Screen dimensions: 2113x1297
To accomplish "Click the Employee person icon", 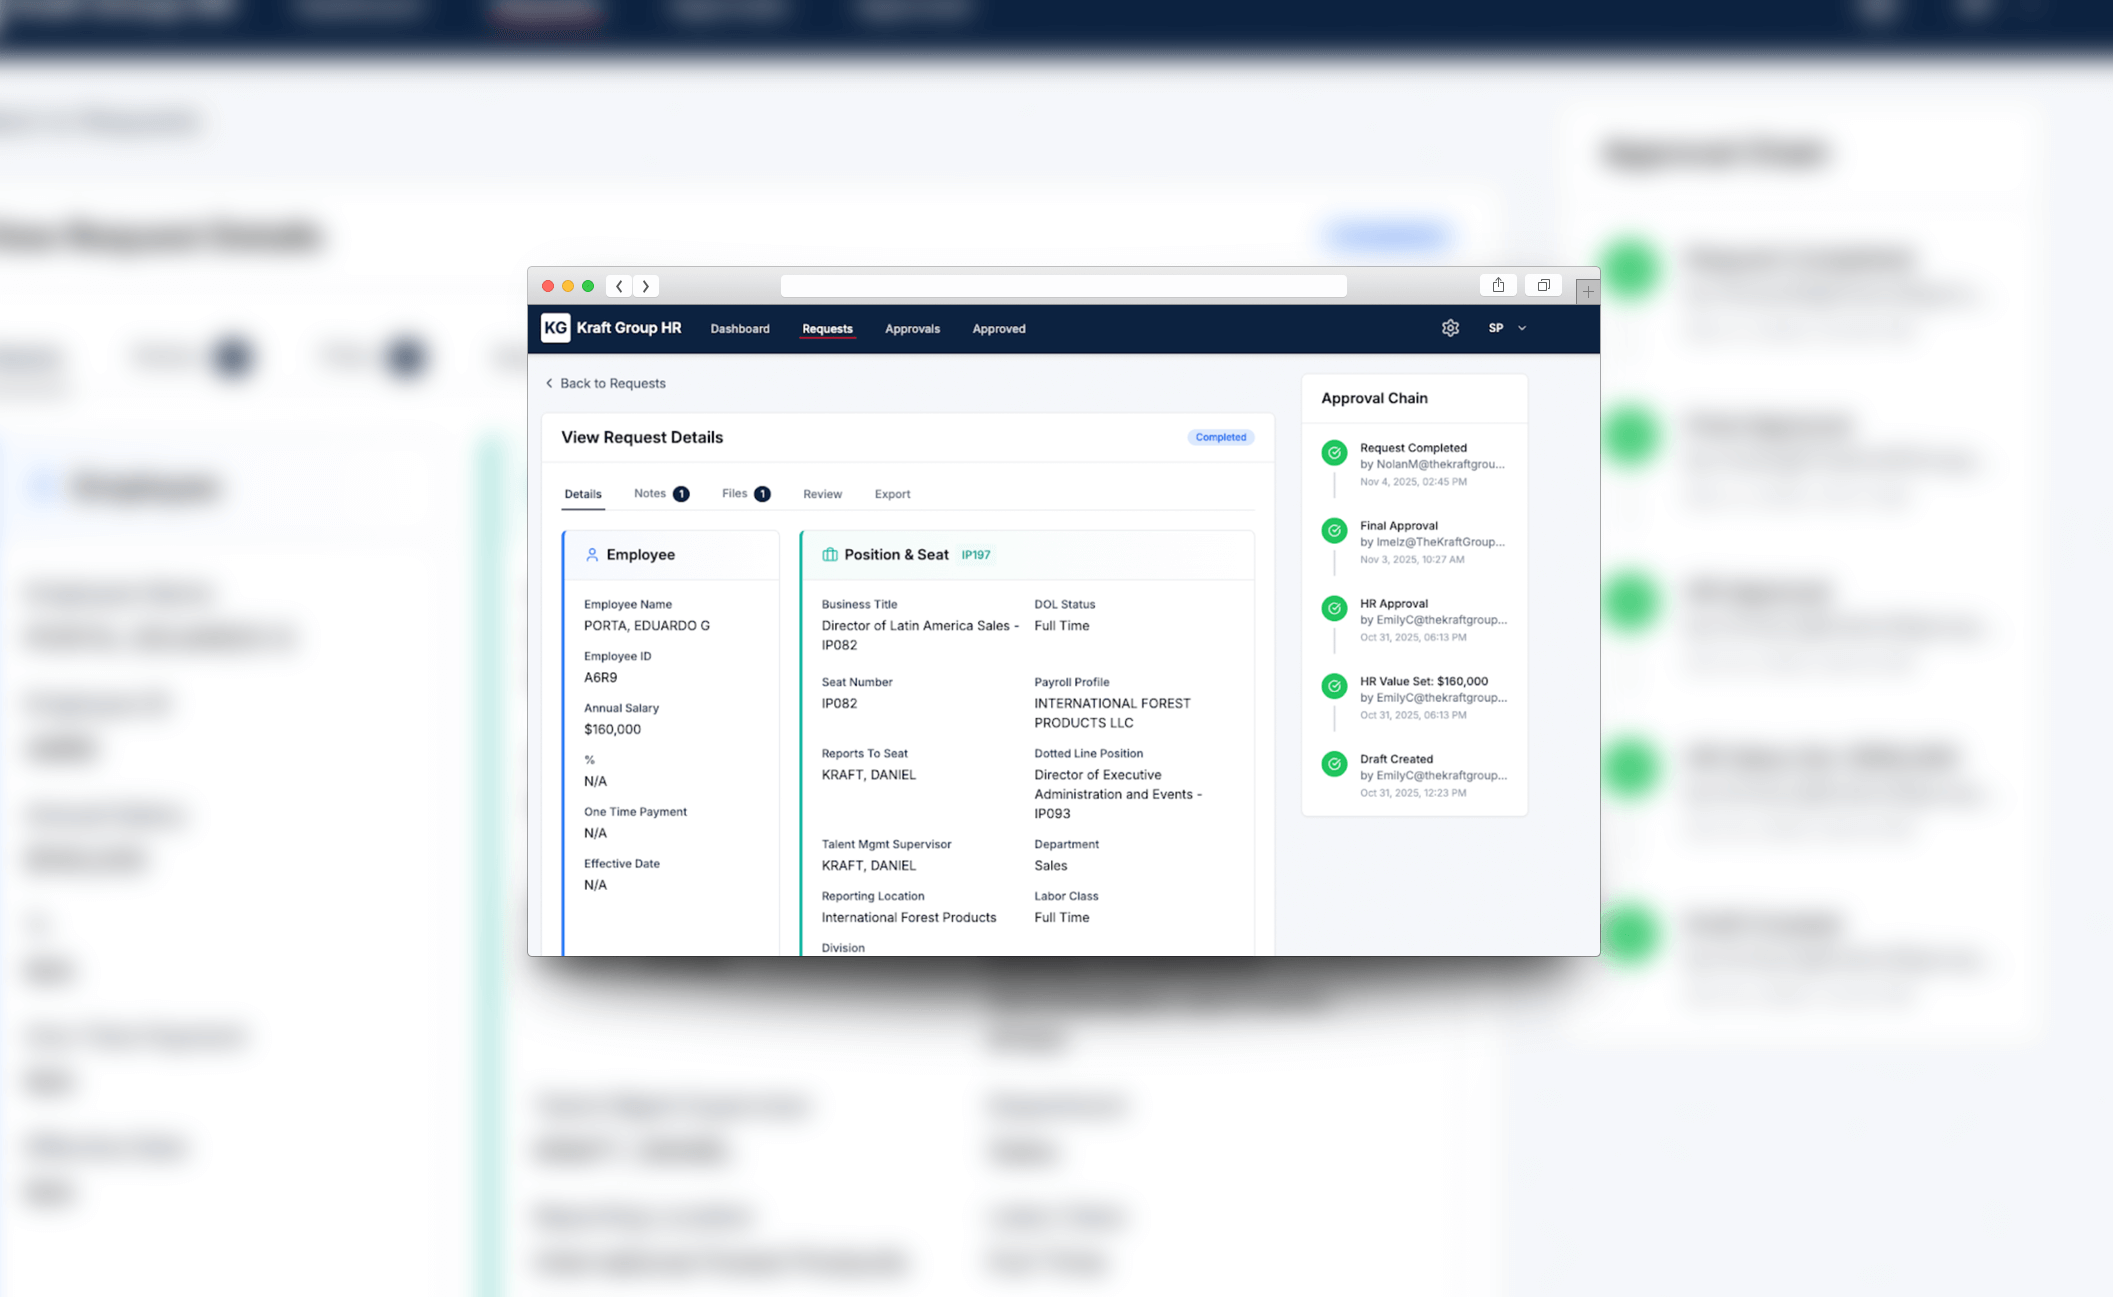I will click(592, 554).
